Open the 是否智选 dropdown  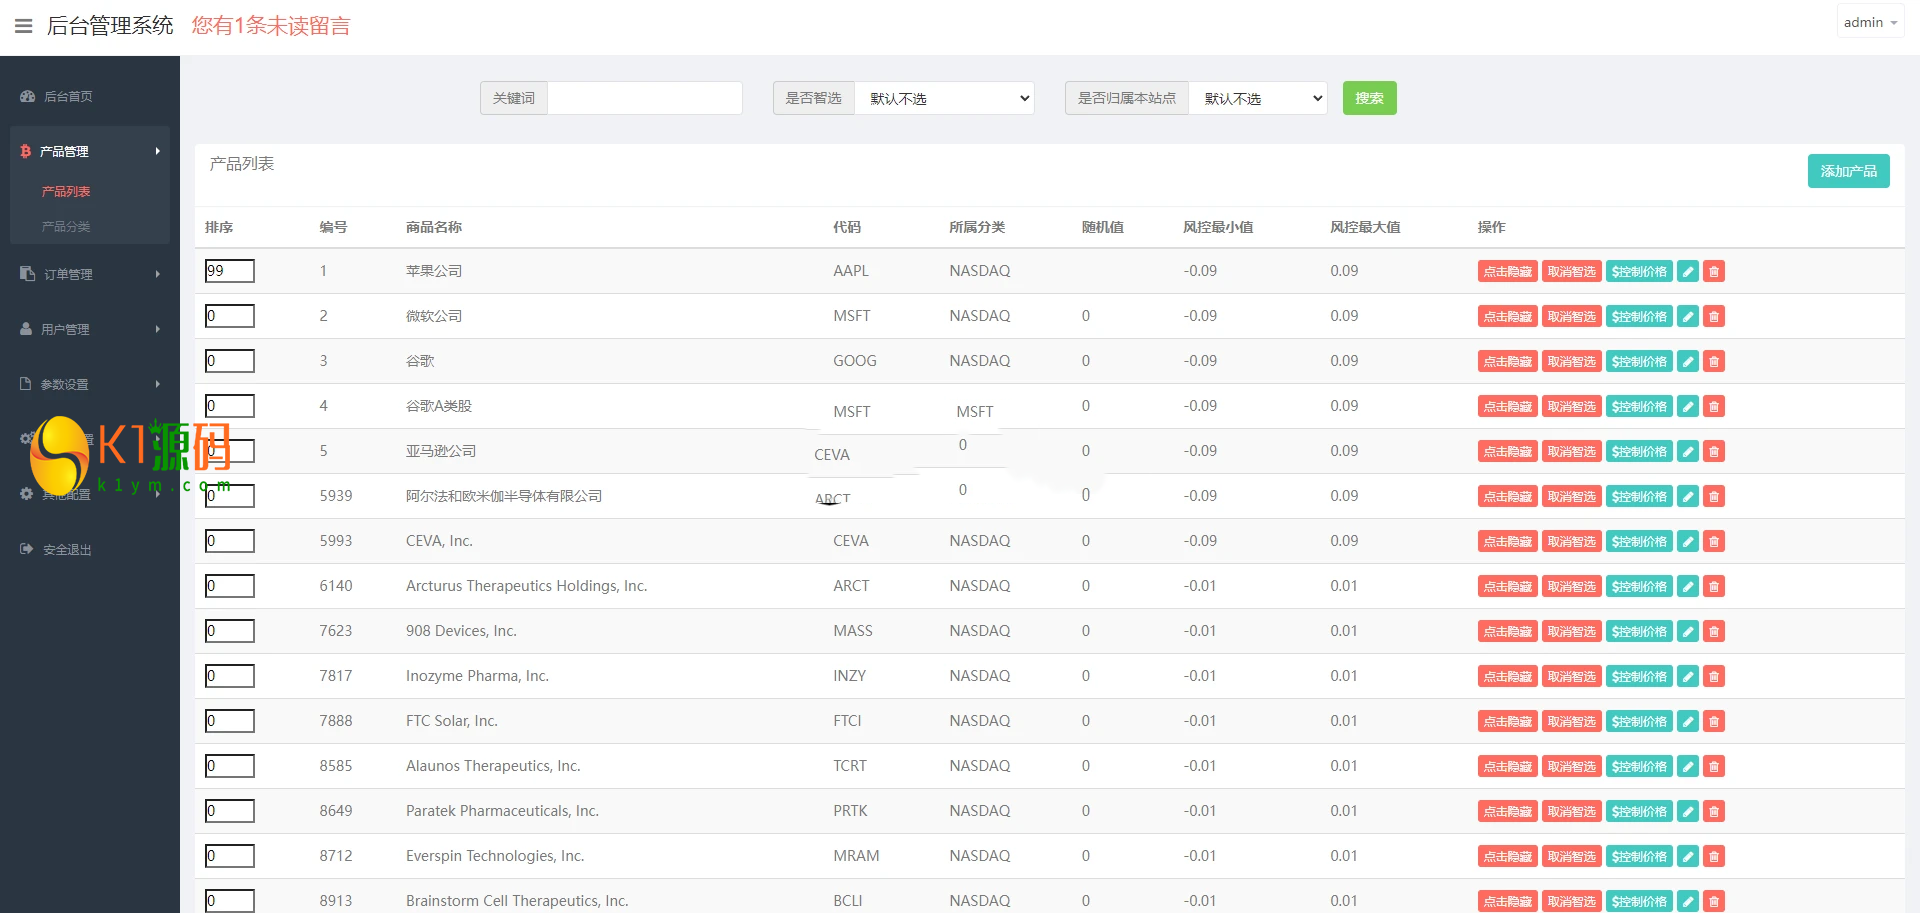point(944,98)
